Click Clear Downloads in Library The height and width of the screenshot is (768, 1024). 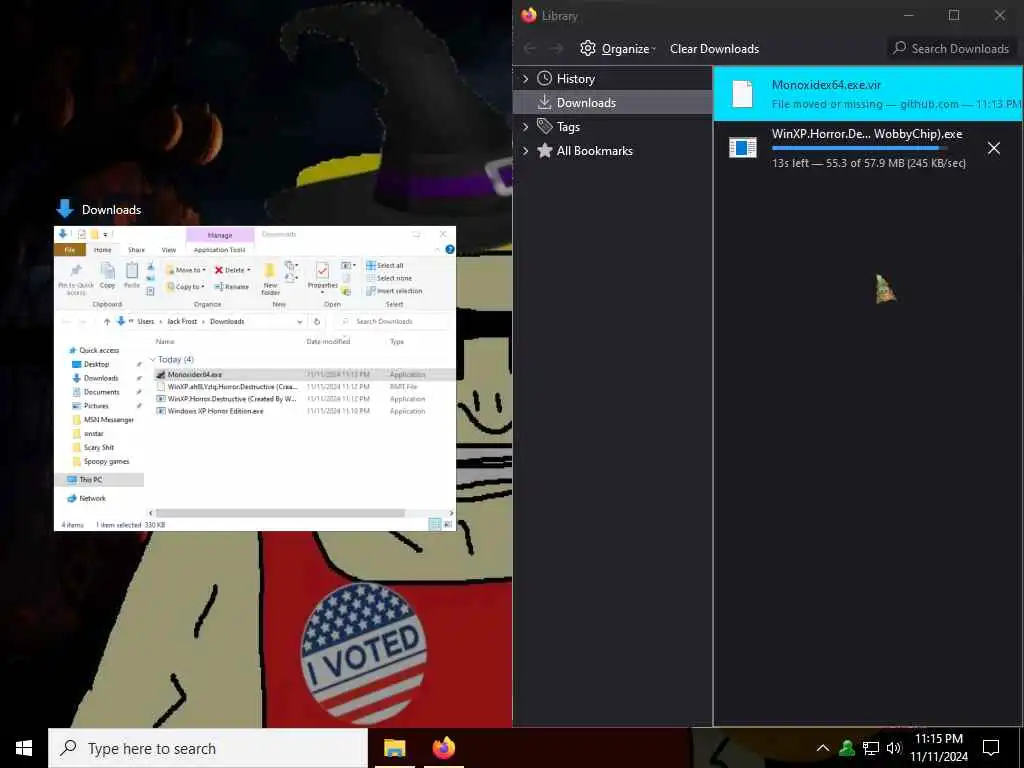[714, 49]
